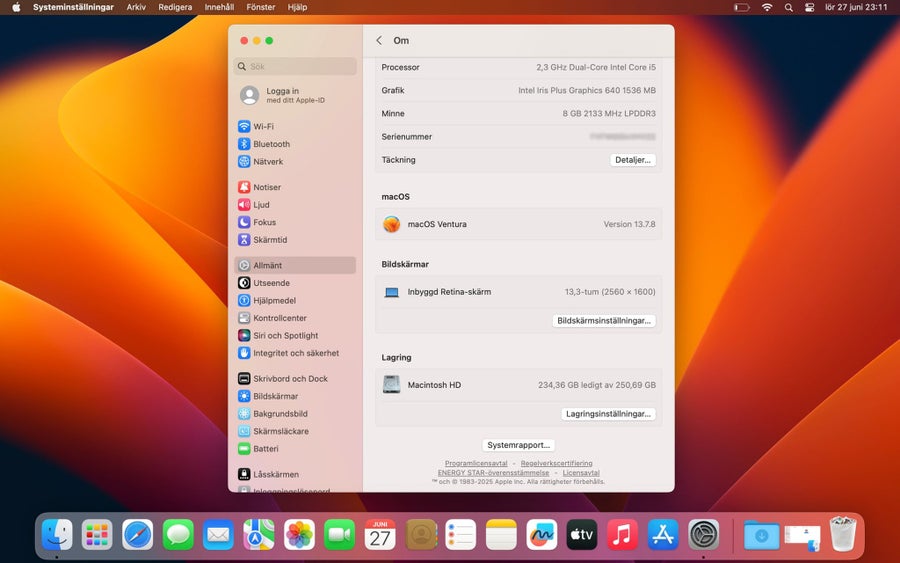Screen dimensions: 900x563
Task: Click the Macintosh HD storage row
Action: (518, 385)
